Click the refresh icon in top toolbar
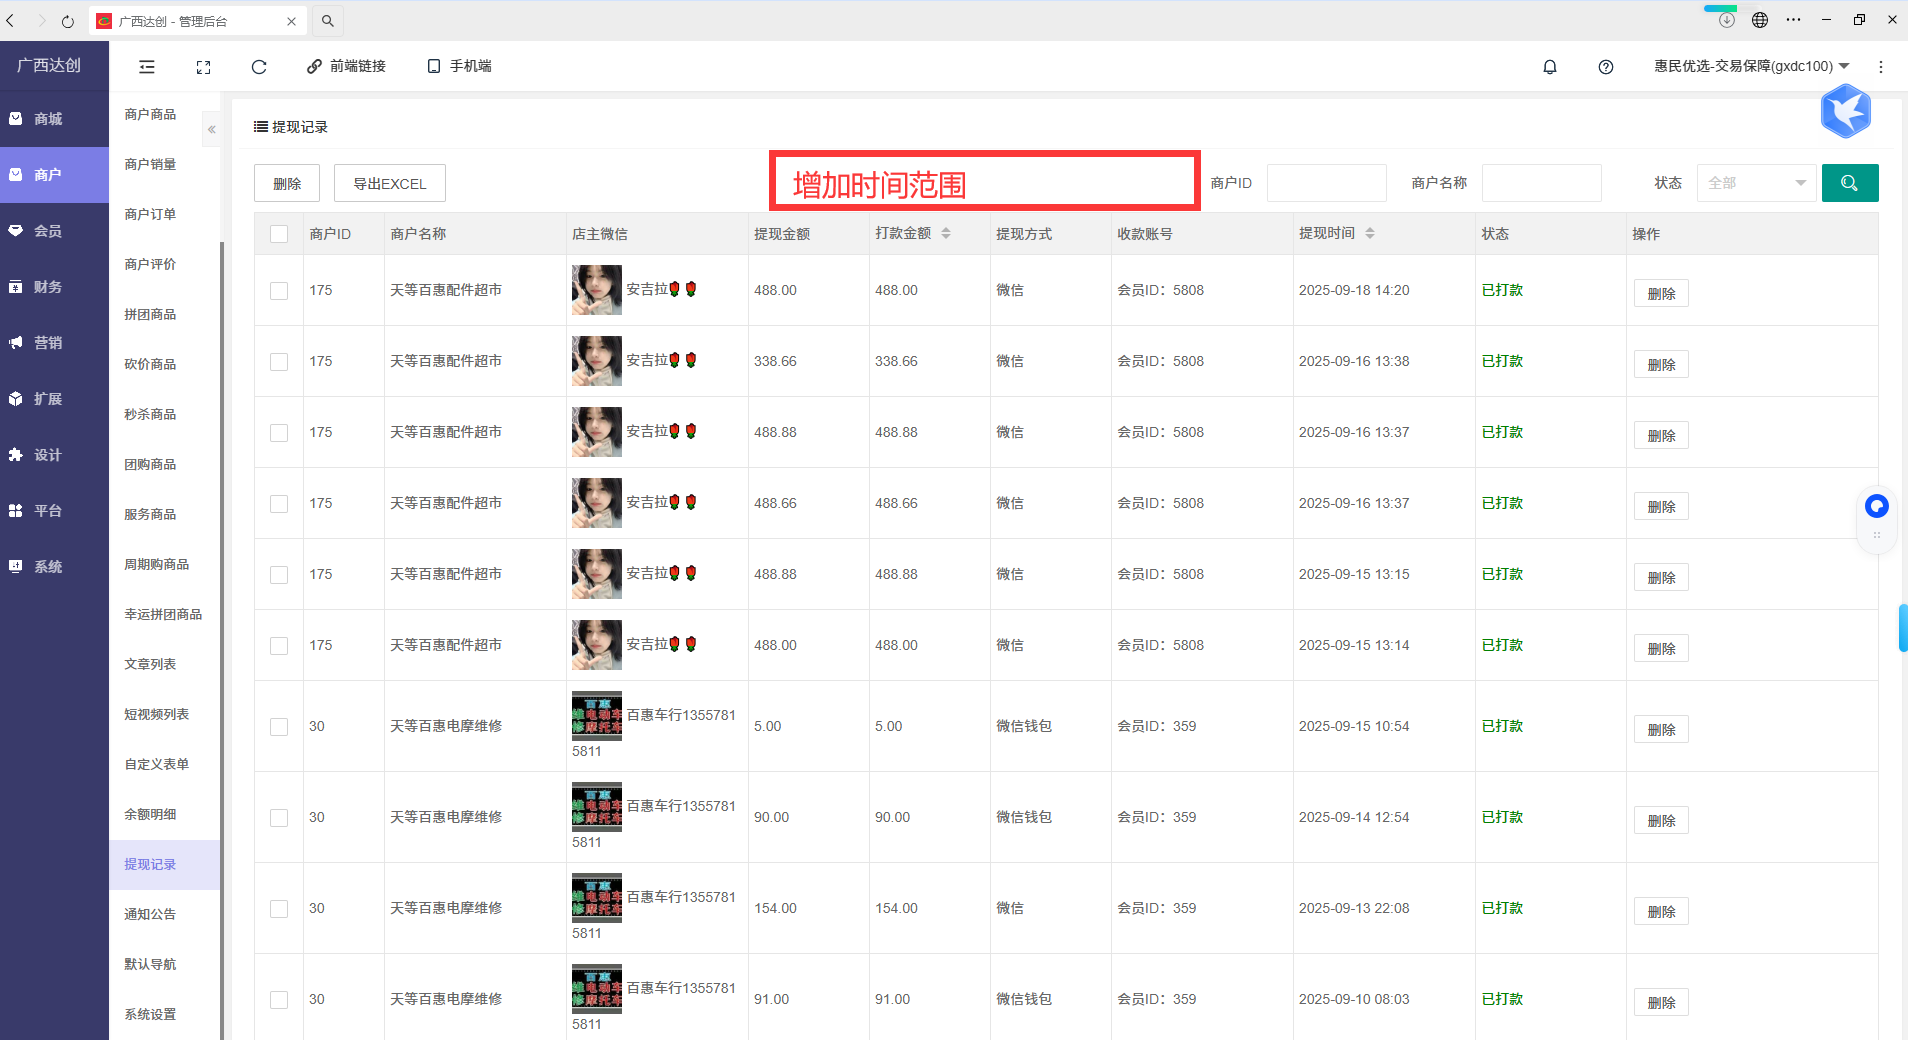The height and width of the screenshot is (1040, 1908). 259,67
